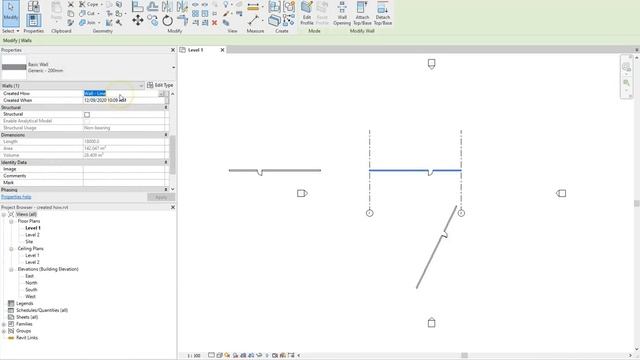
Task: Open the East elevation view
Action: coord(29,276)
